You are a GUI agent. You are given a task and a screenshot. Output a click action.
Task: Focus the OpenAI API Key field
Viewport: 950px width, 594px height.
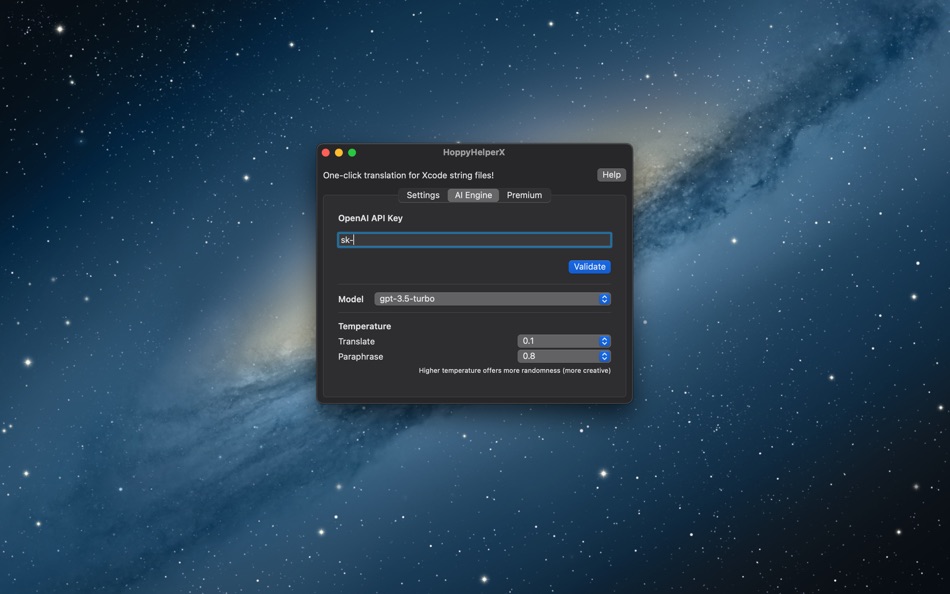(474, 240)
